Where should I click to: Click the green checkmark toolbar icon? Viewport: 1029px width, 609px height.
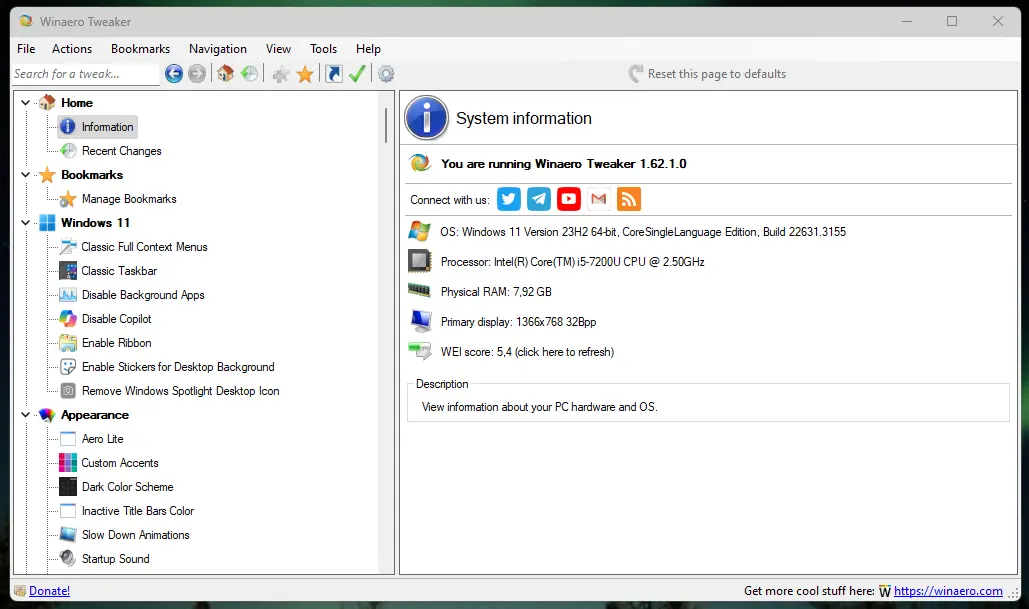[357, 74]
